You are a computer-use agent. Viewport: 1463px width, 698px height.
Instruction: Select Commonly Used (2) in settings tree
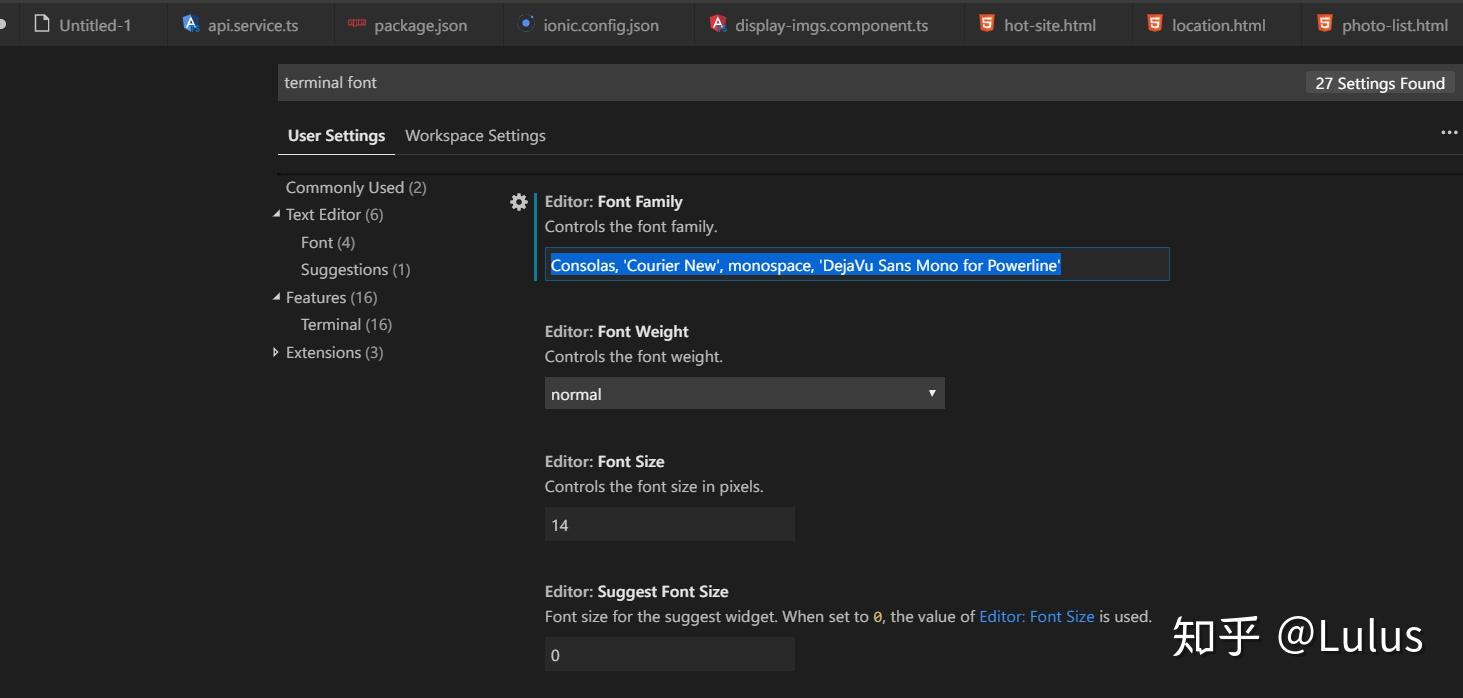pos(356,188)
